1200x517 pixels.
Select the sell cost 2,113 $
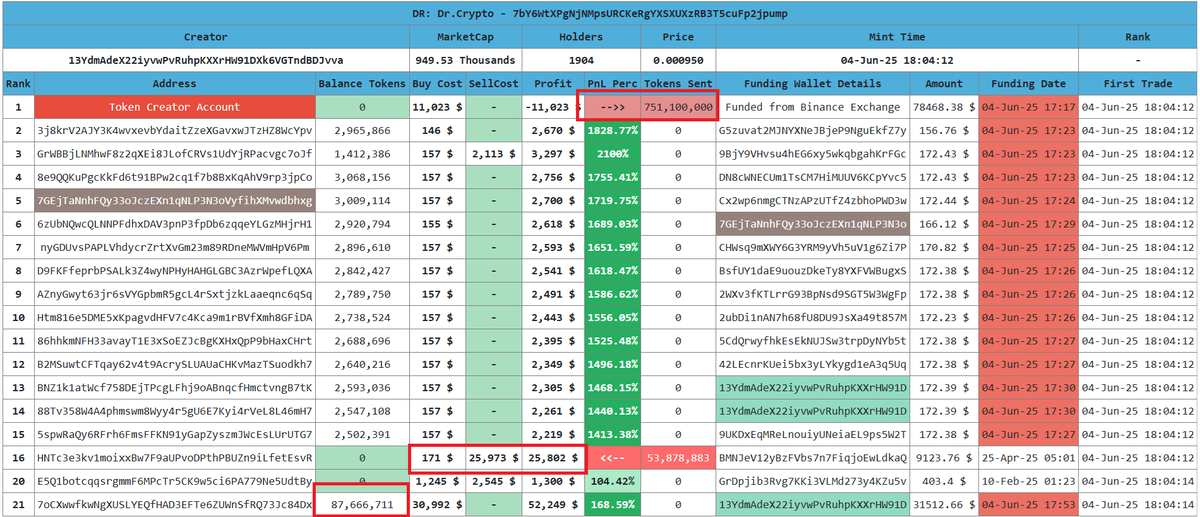[493, 154]
